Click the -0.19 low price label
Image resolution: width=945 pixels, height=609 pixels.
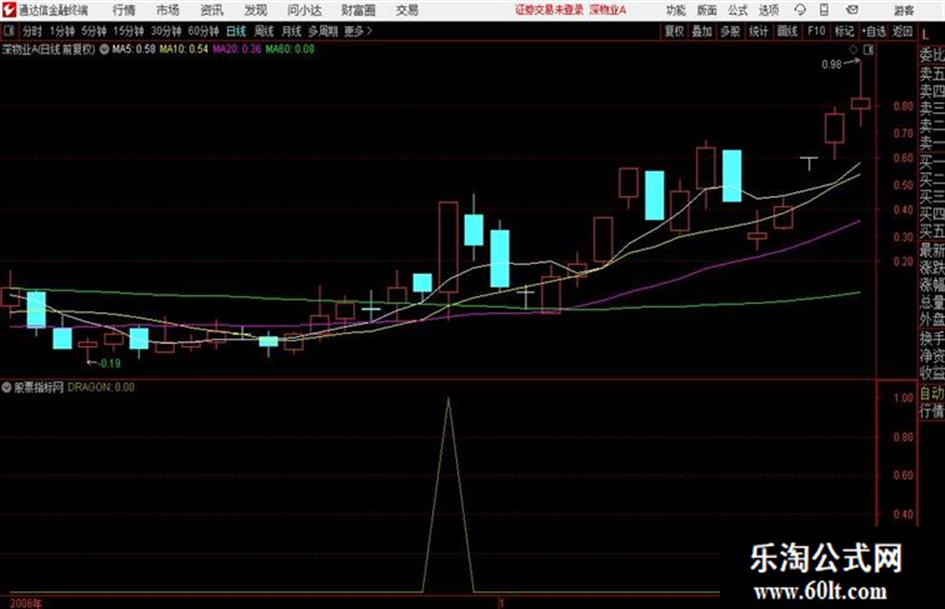[108, 363]
